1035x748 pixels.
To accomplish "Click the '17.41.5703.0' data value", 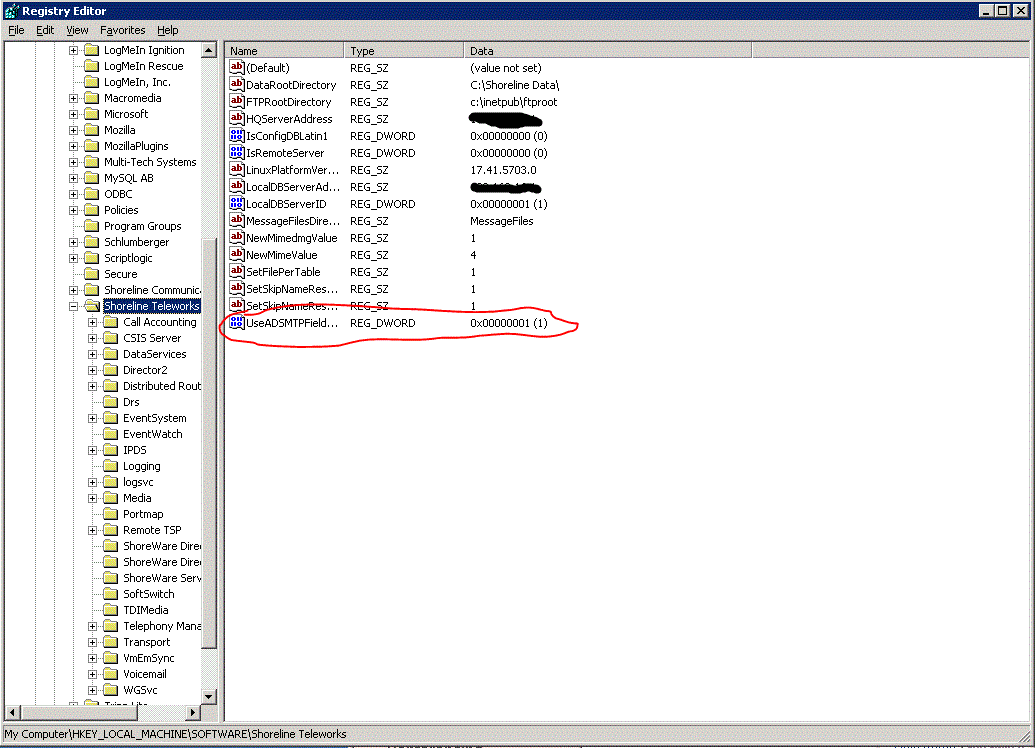I will pos(503,170).
